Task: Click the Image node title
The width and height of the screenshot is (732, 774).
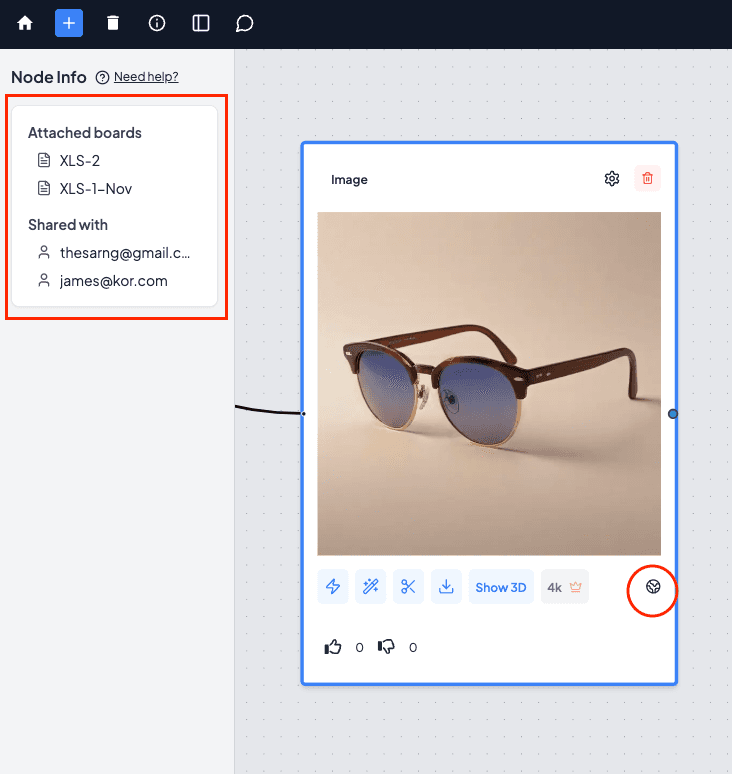Action: pyautogui.click(x=349, y=180)
